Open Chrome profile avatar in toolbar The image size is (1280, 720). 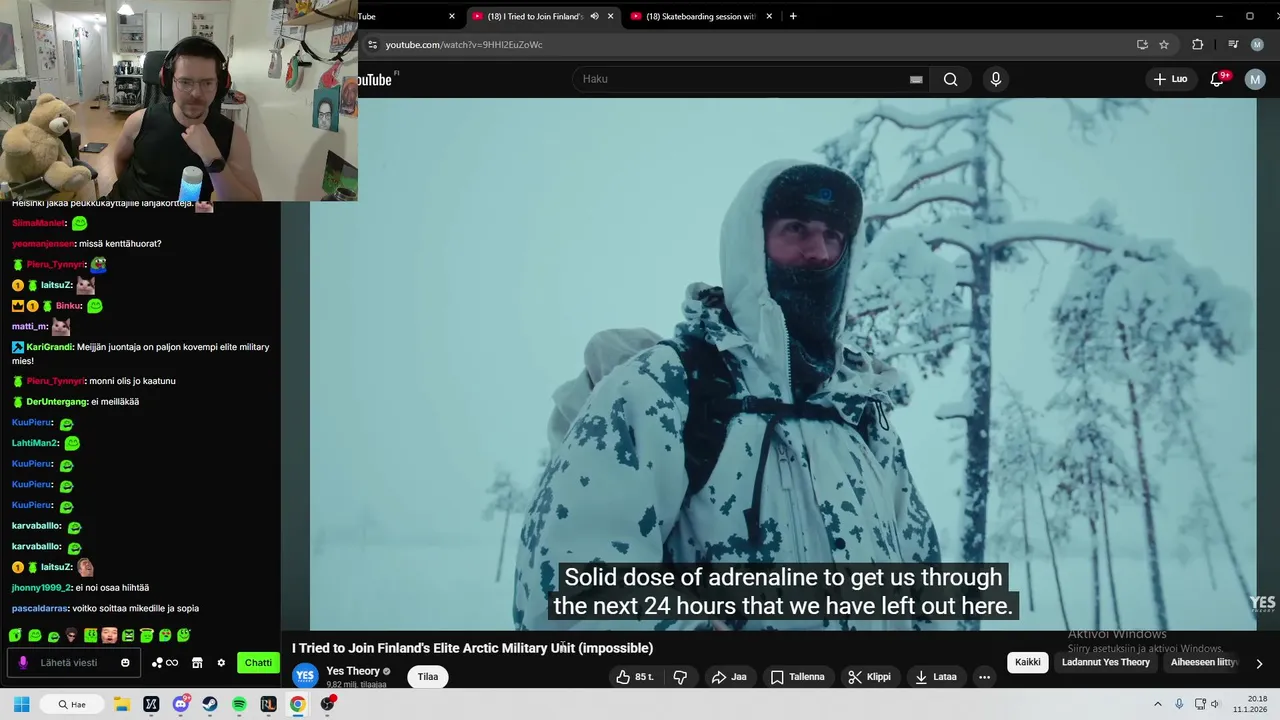1257,44
